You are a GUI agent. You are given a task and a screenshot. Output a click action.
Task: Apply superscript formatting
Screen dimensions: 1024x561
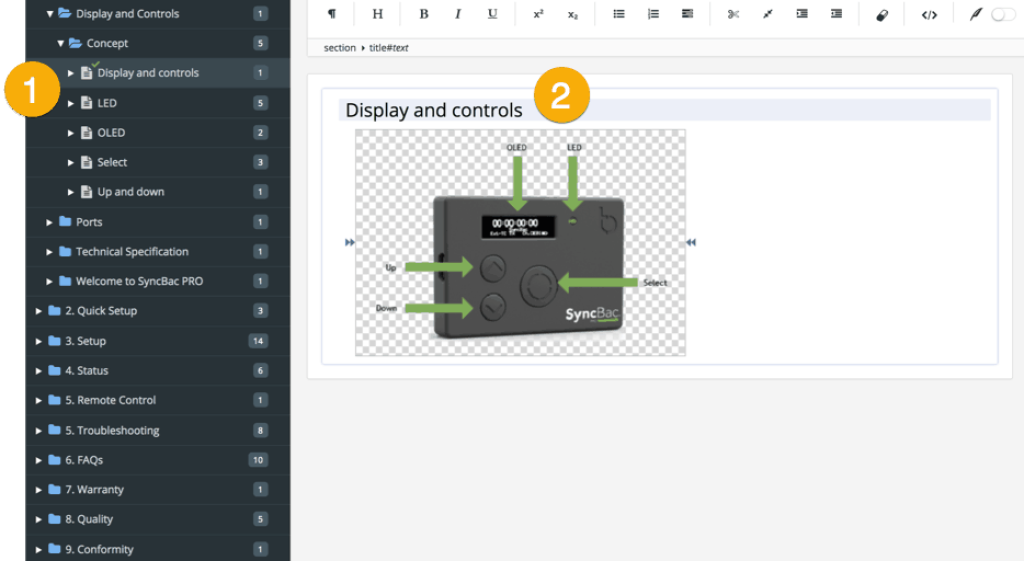click(538, 15)
